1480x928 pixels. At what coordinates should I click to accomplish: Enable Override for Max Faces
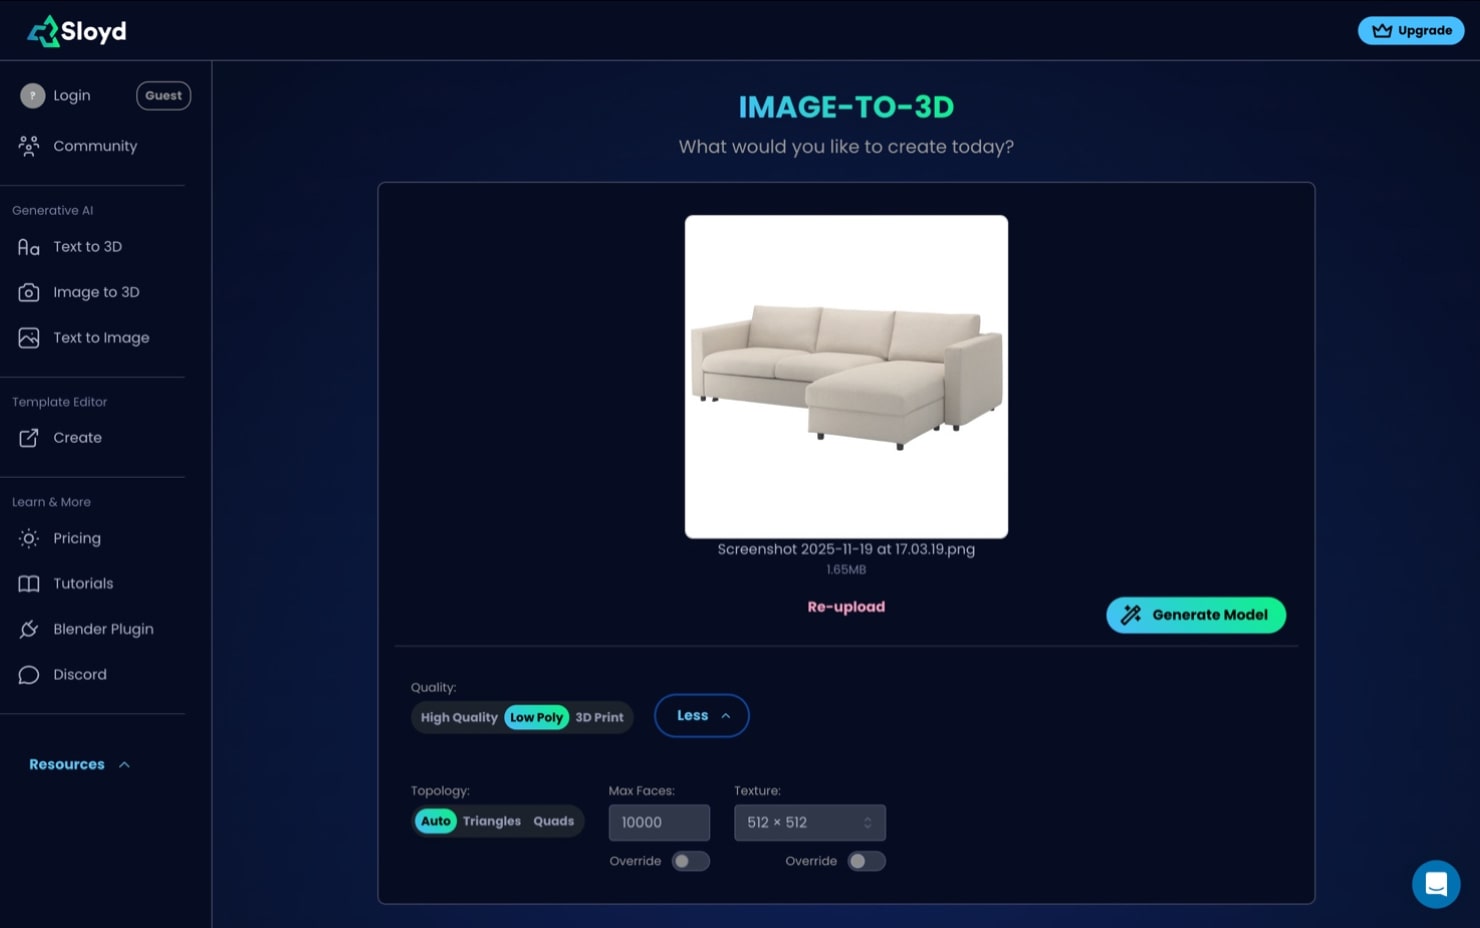[x=690, y=860]
